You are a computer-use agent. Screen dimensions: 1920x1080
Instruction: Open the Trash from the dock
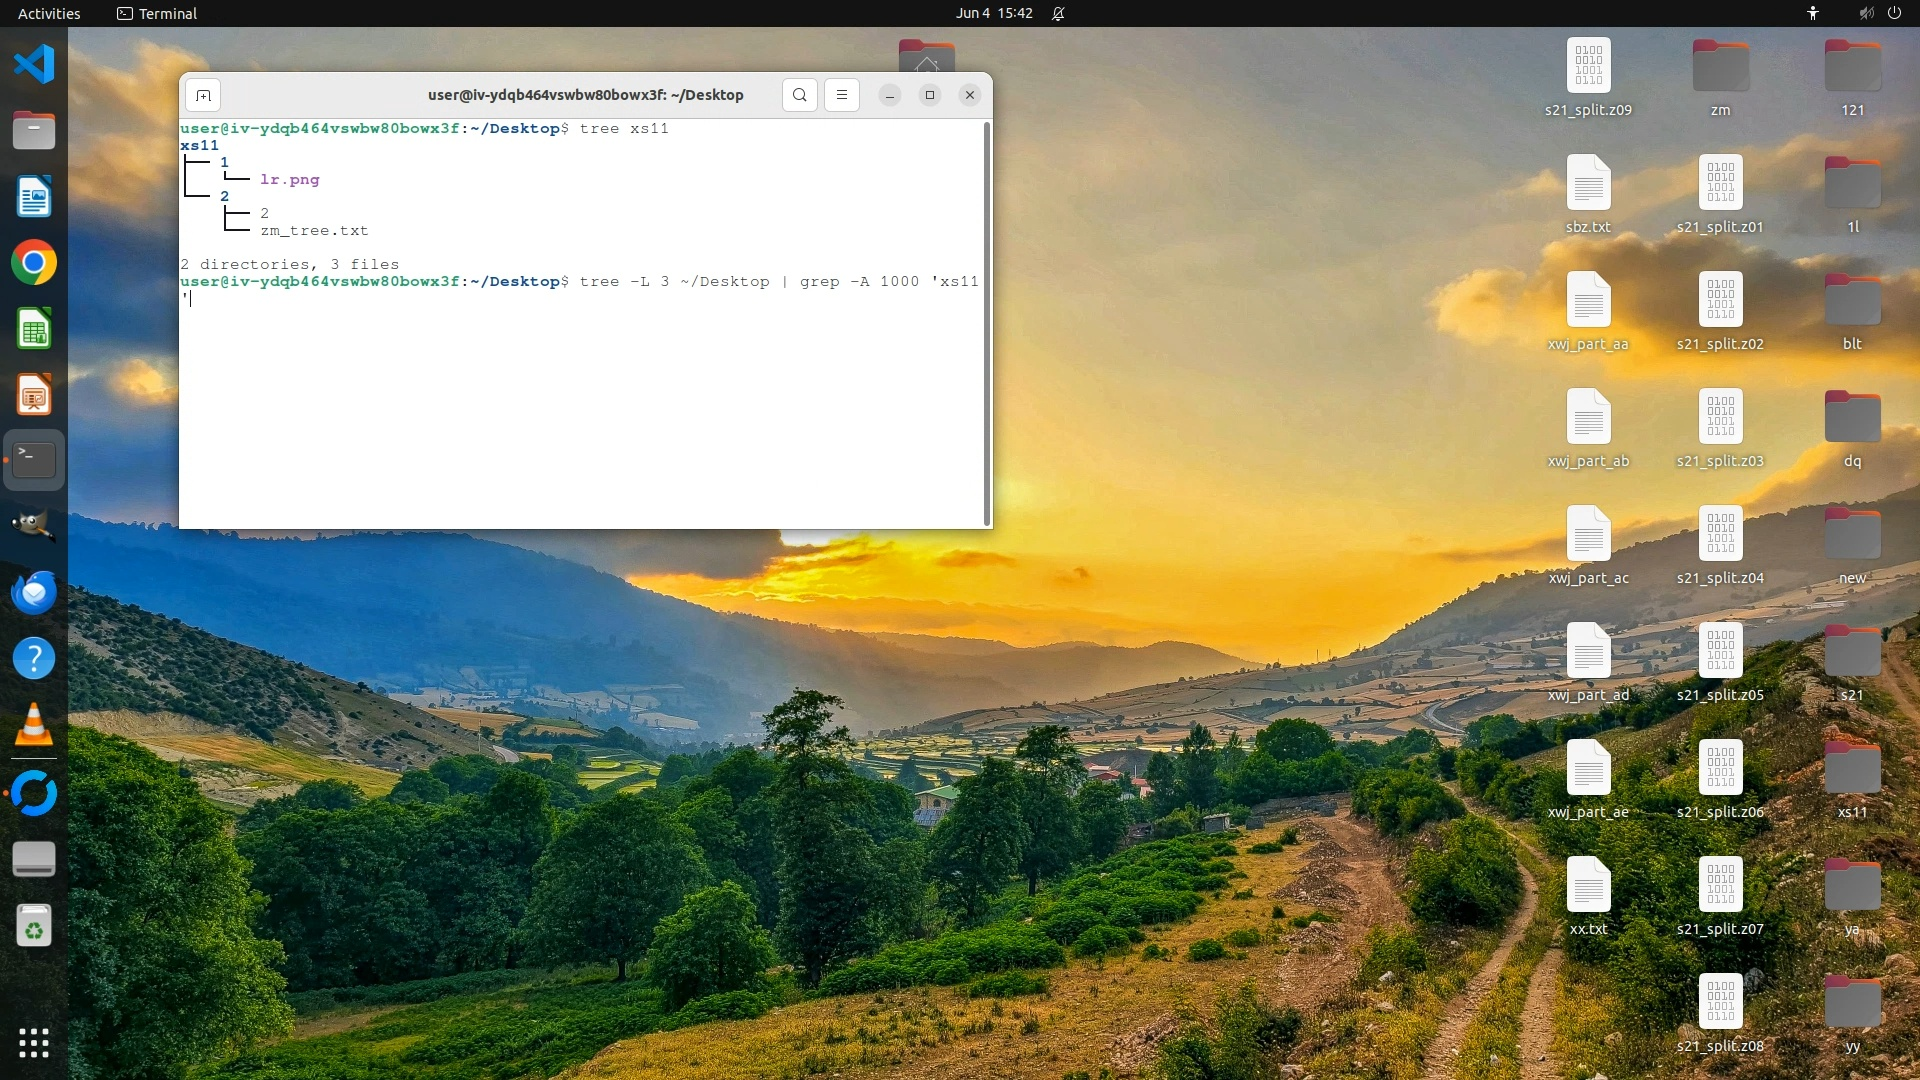click(x=34, y=926)
